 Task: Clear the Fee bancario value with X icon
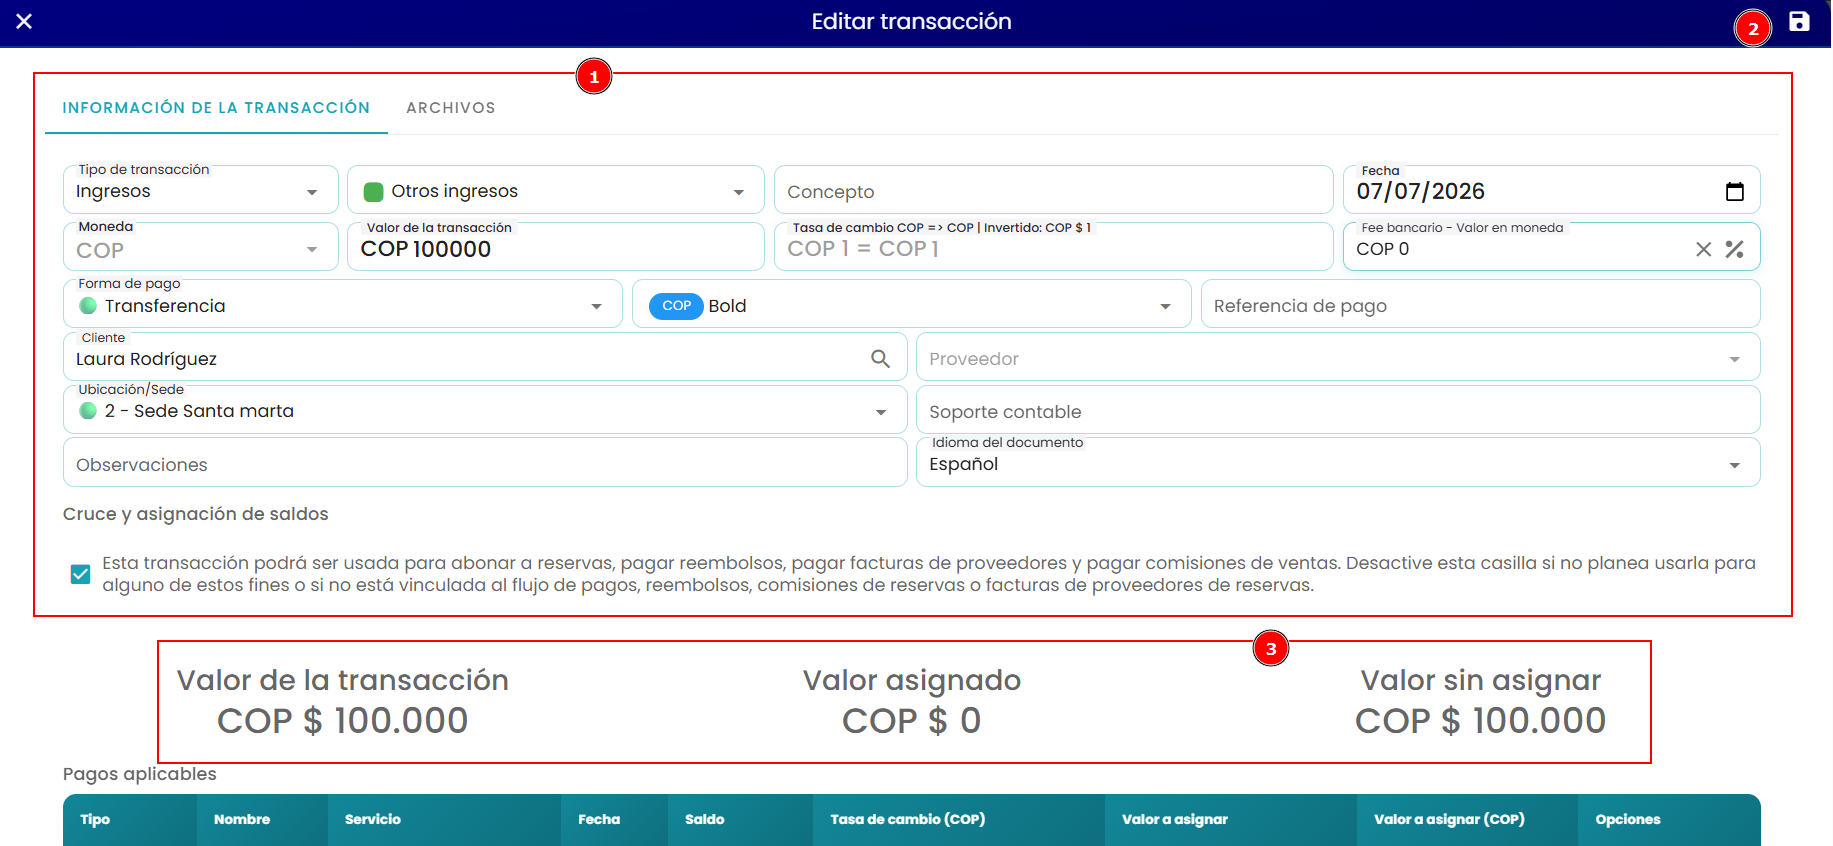(1704, 249)
